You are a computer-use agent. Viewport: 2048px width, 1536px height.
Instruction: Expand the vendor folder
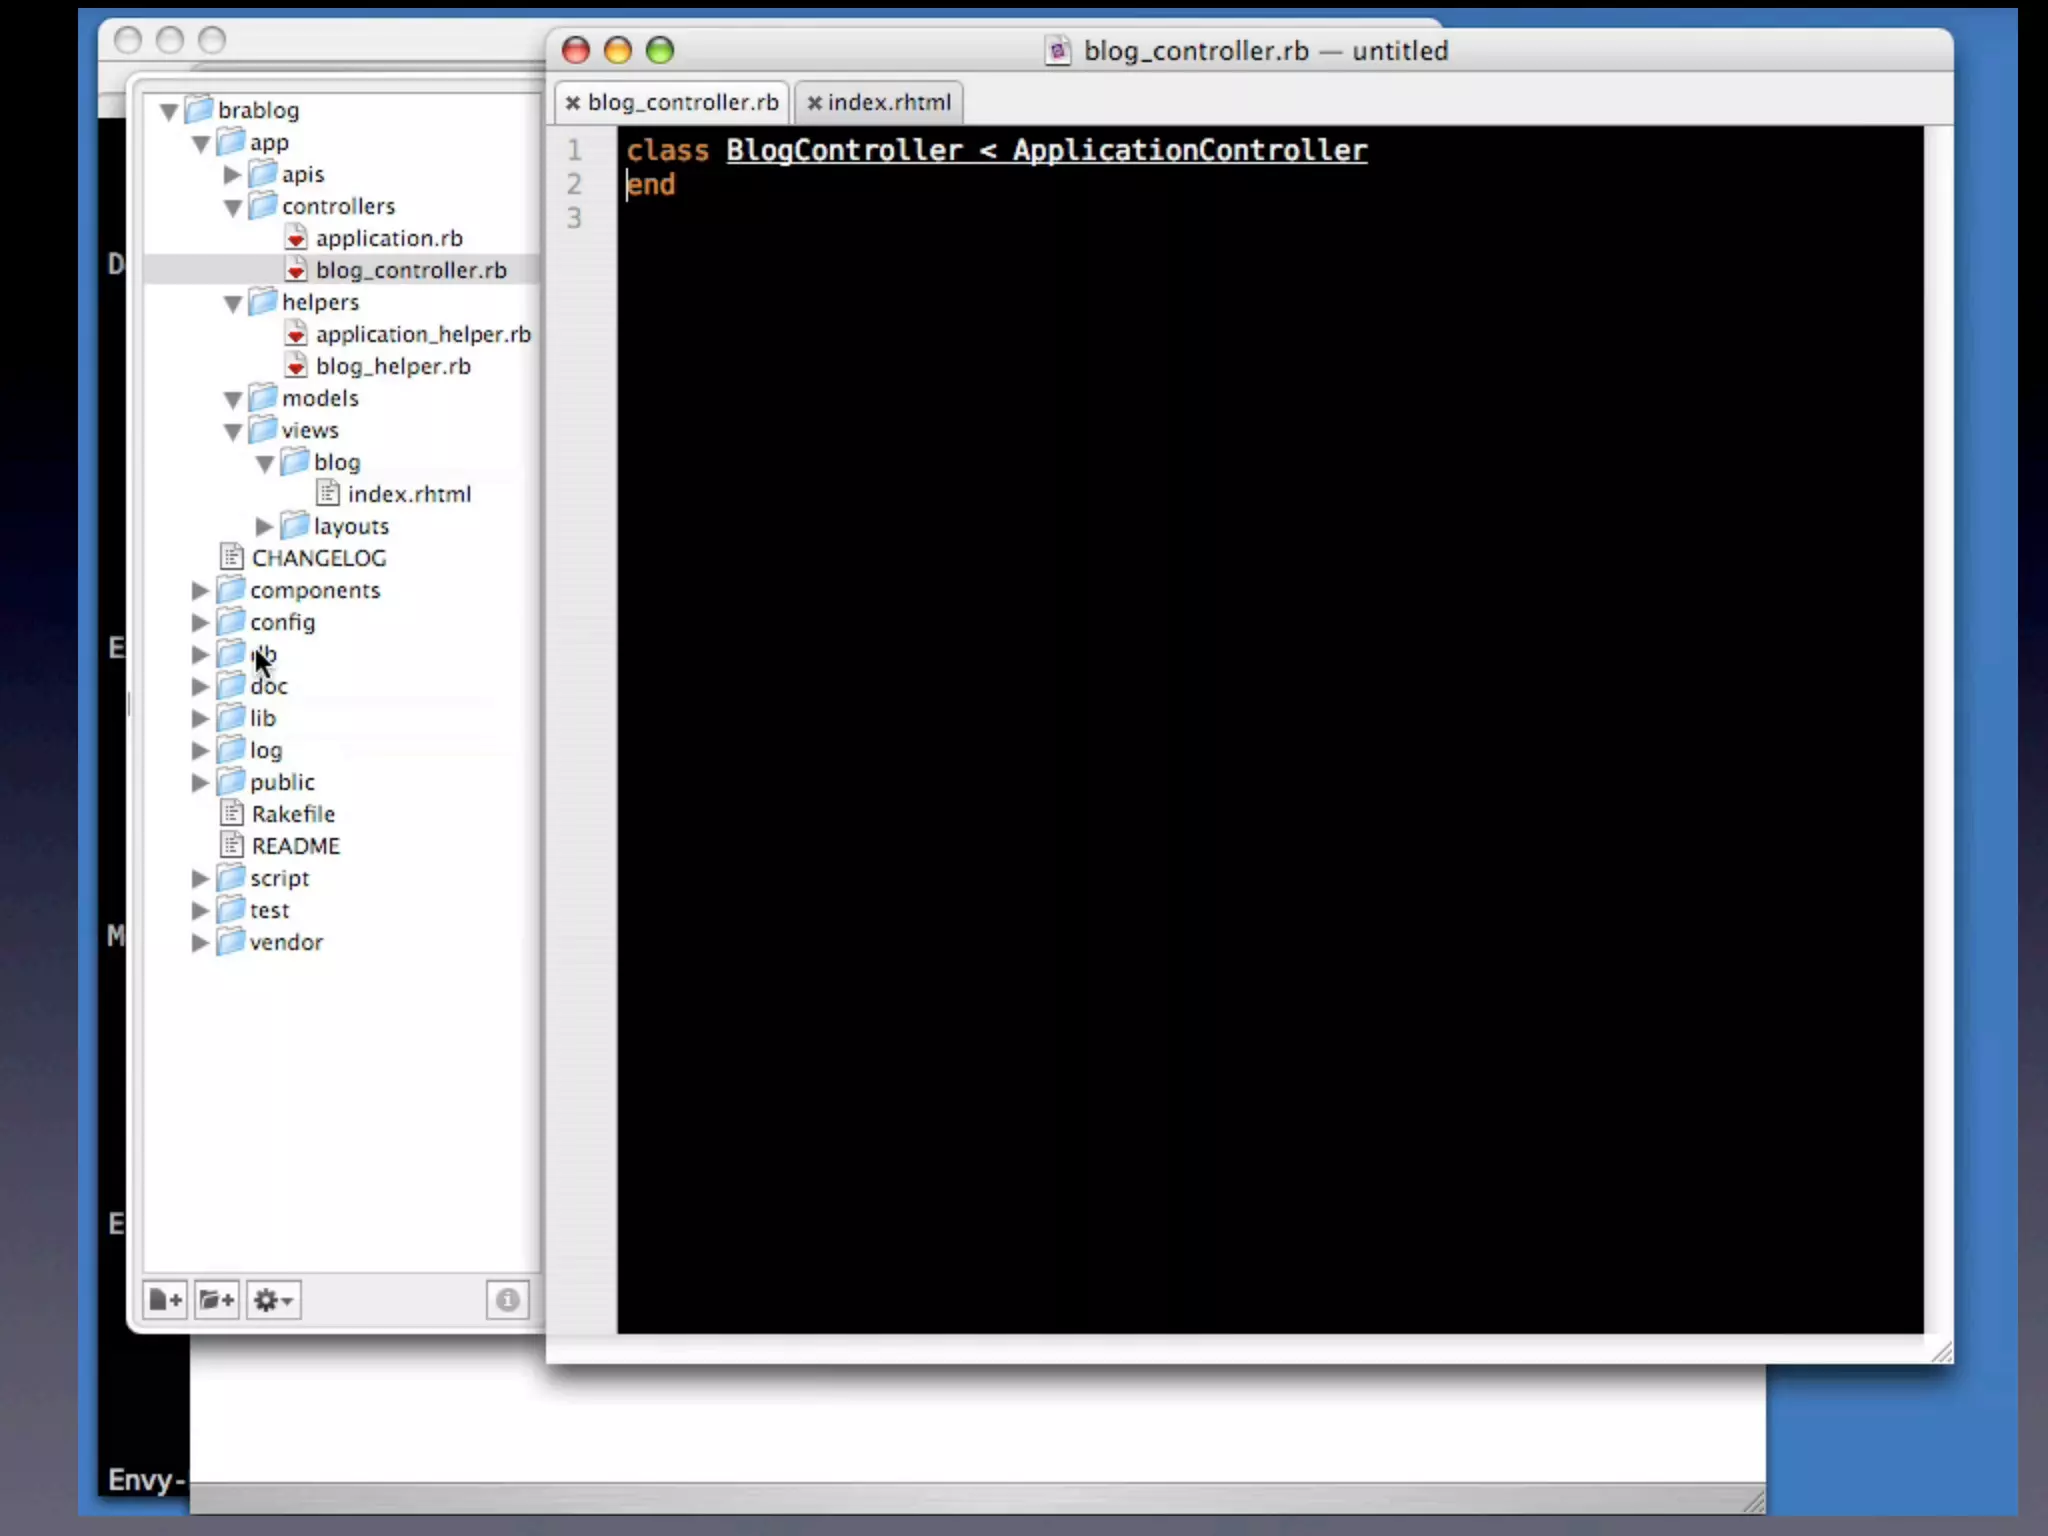click(200, 942)
